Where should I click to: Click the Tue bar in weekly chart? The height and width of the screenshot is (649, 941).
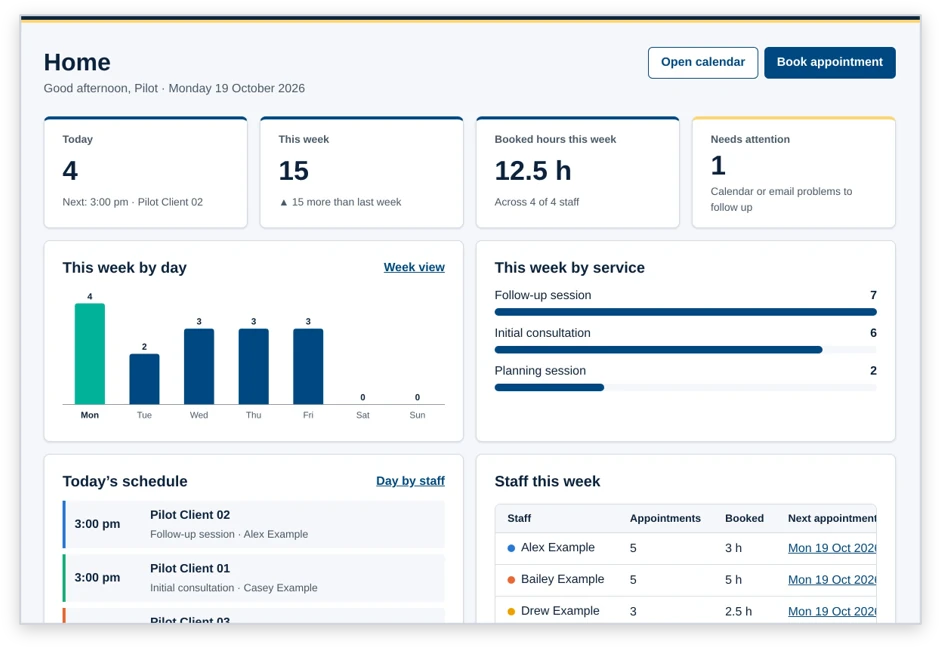tap(145, 379)
